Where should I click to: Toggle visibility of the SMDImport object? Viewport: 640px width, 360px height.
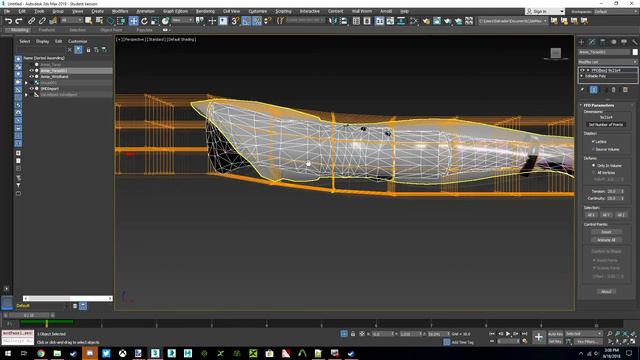pyautogui.click(x=31, y=89)
